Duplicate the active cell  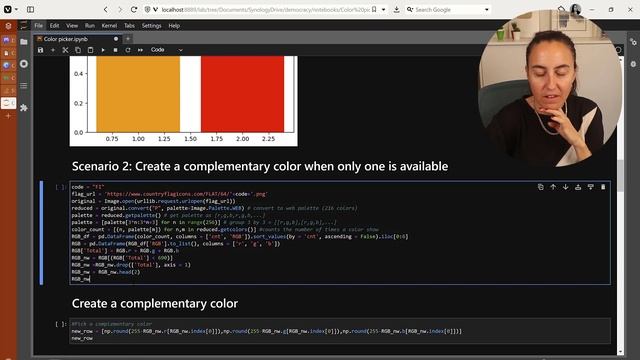[540, 187]
